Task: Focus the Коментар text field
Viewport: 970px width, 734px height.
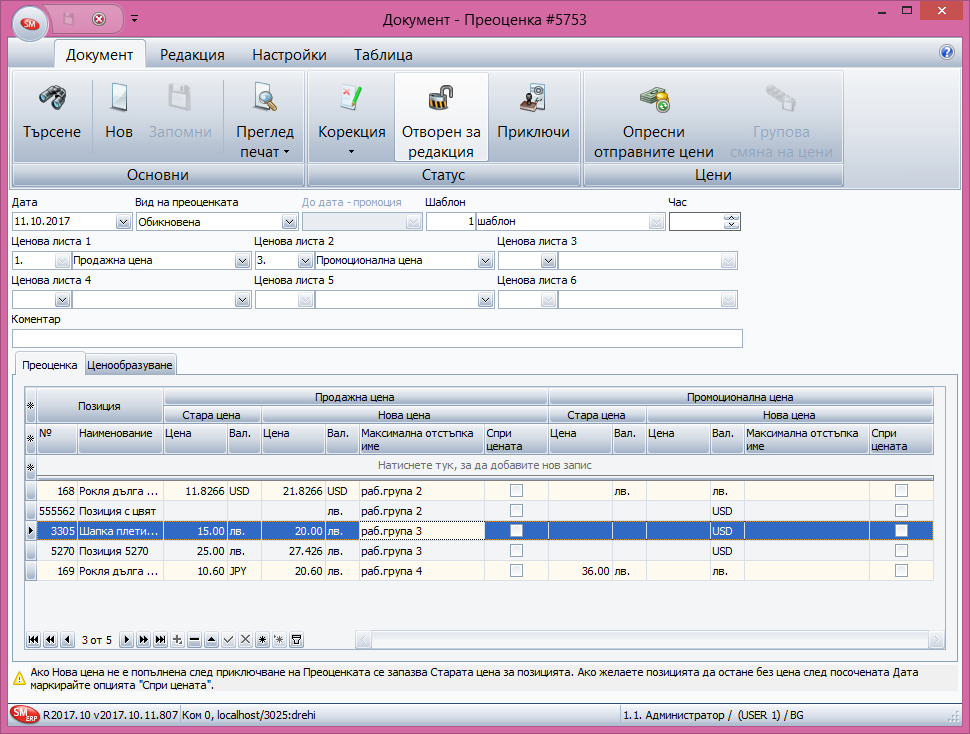Action: pos(377,338)
